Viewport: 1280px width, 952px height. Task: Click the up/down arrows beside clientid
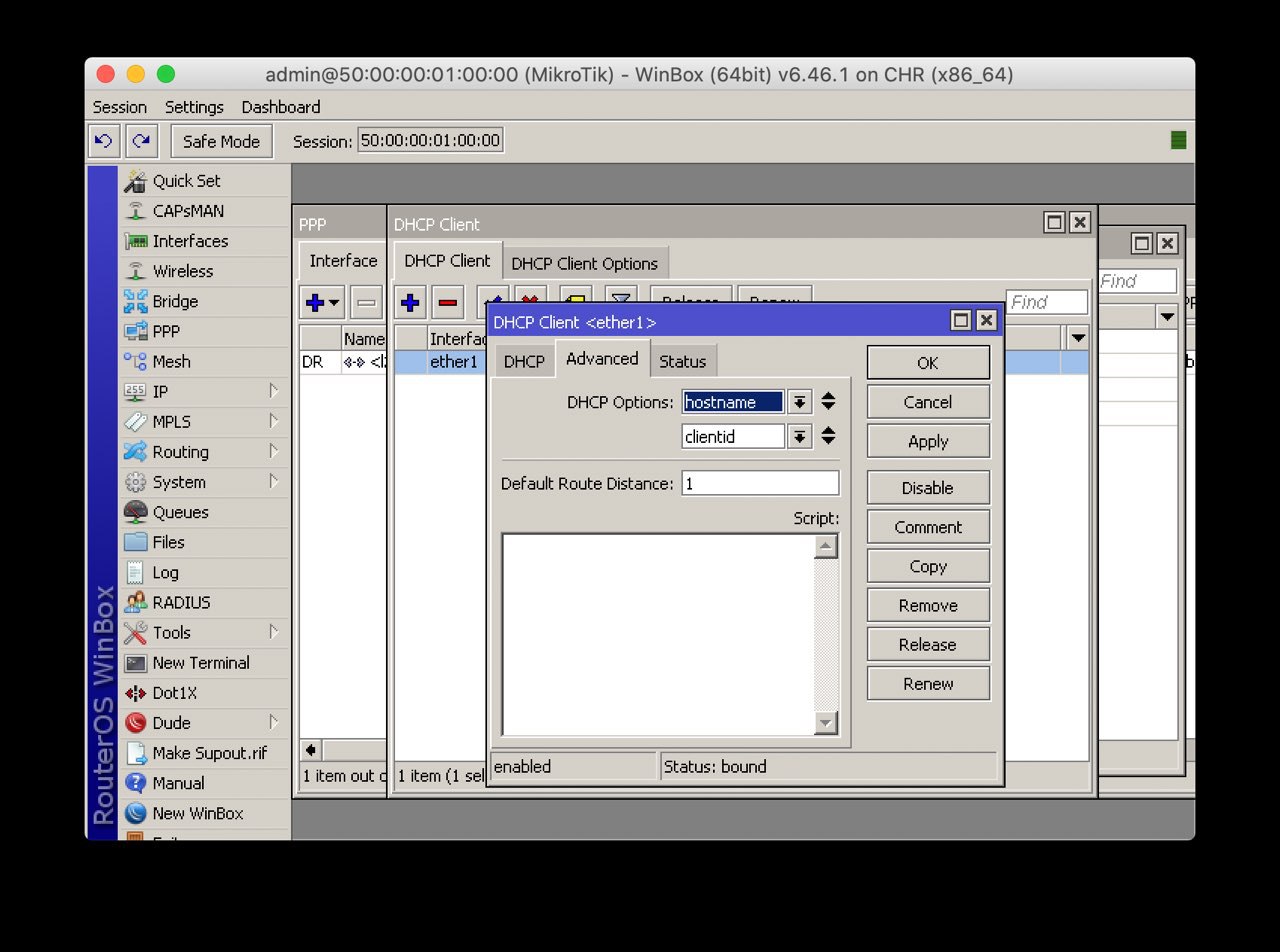(x=829, y=436)
